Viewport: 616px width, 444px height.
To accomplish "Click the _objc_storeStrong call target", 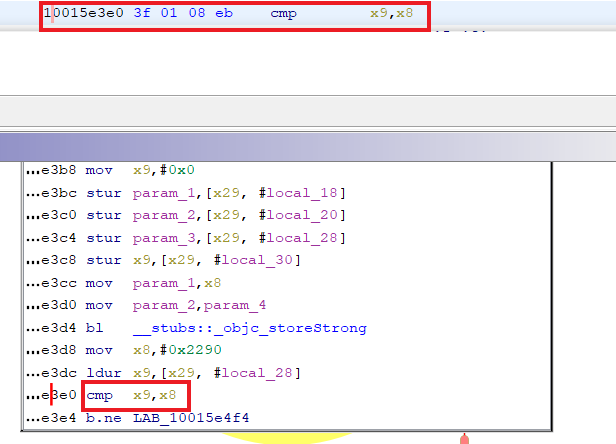I will pos(250,328).
